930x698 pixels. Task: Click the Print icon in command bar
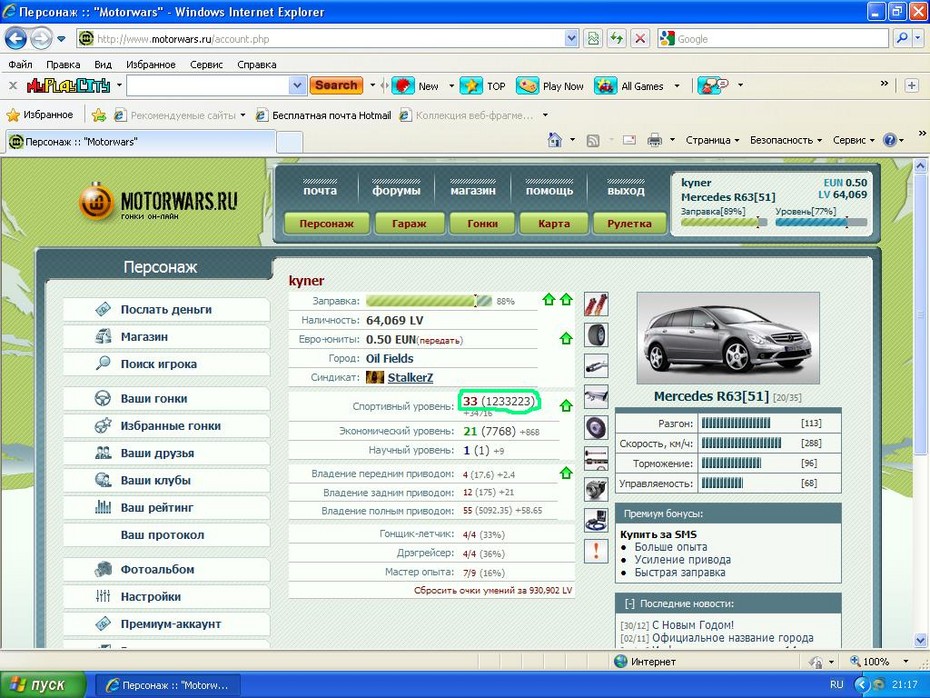(654, 141)
